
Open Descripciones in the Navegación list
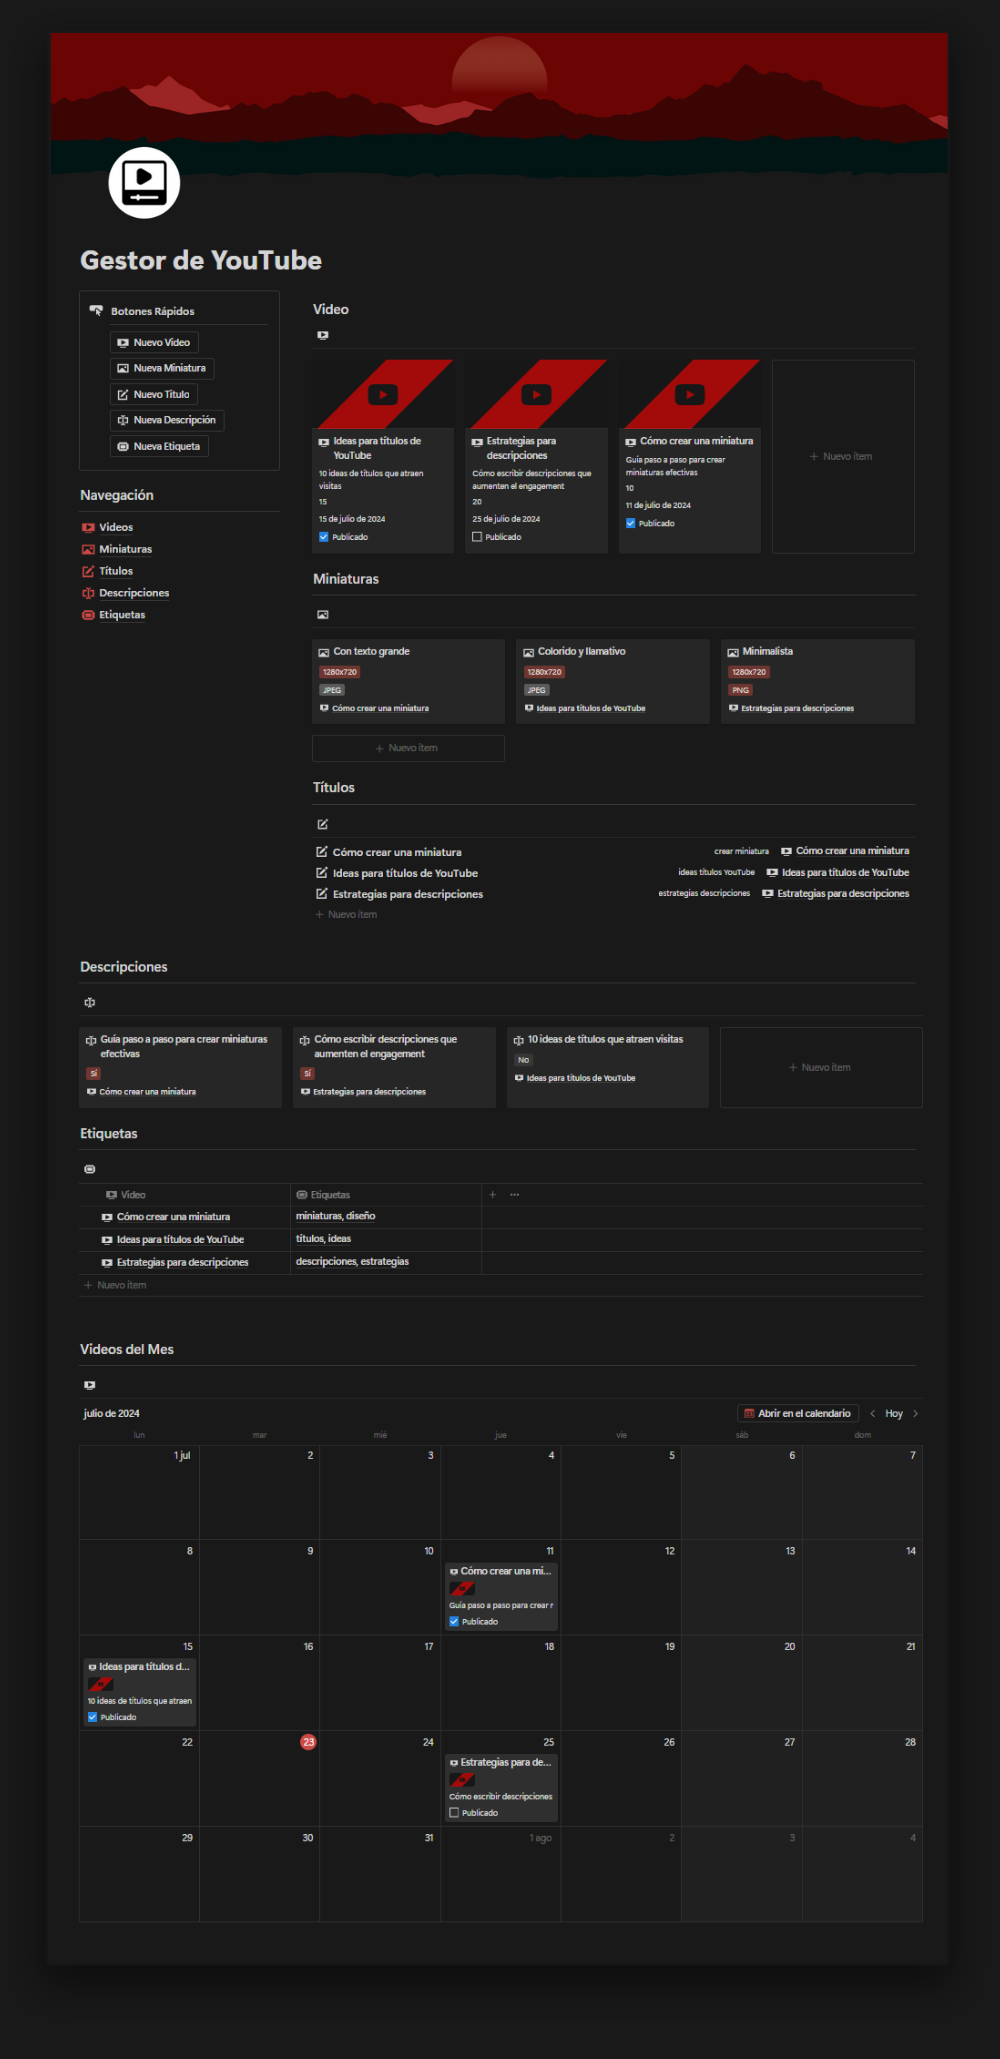pyautogui.click(x=134, y=593)
